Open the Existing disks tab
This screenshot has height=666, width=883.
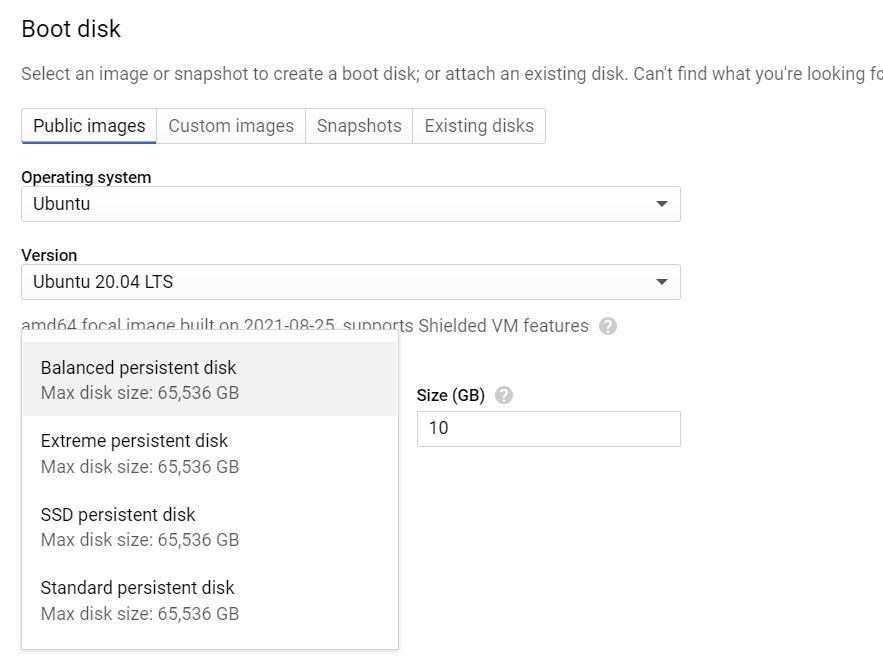pos(479,126)
